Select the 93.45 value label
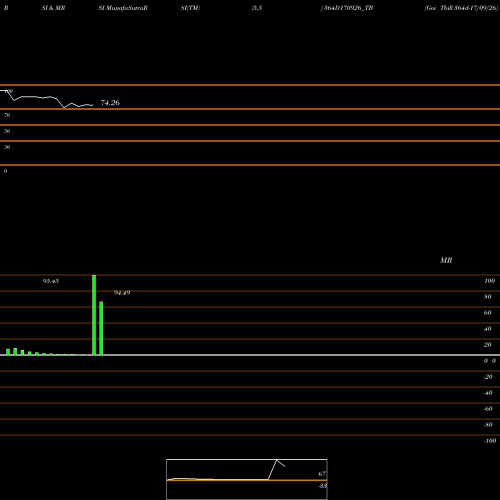 (x=51, y=281)
